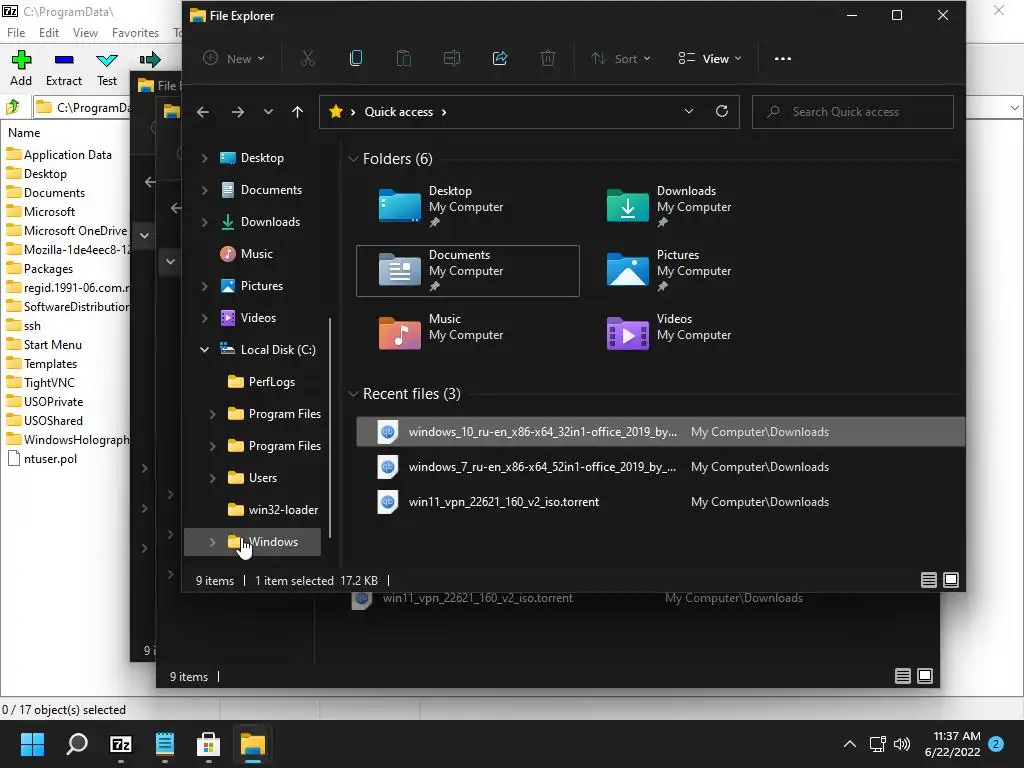Open the New dropdown in File Explorer
Image resolution: width=1024 pixels, height=768 pixels.
click(x=234, y=59)
